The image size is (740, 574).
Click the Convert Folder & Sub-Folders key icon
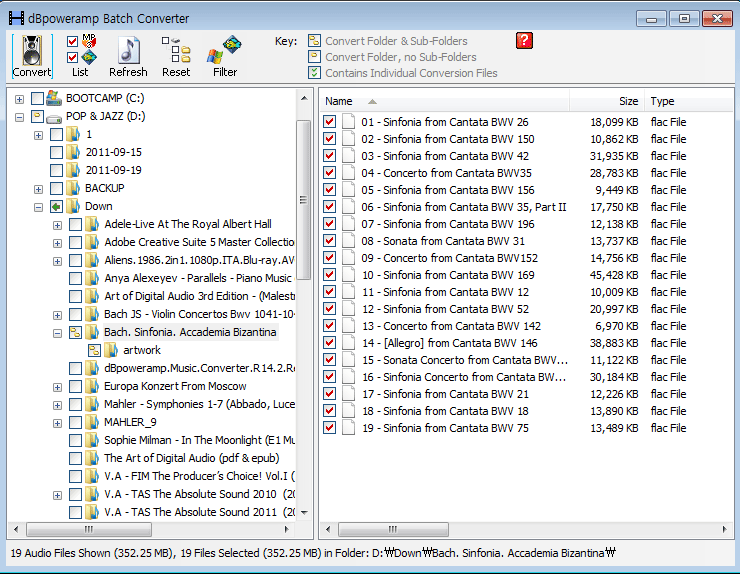coord(314,41)
